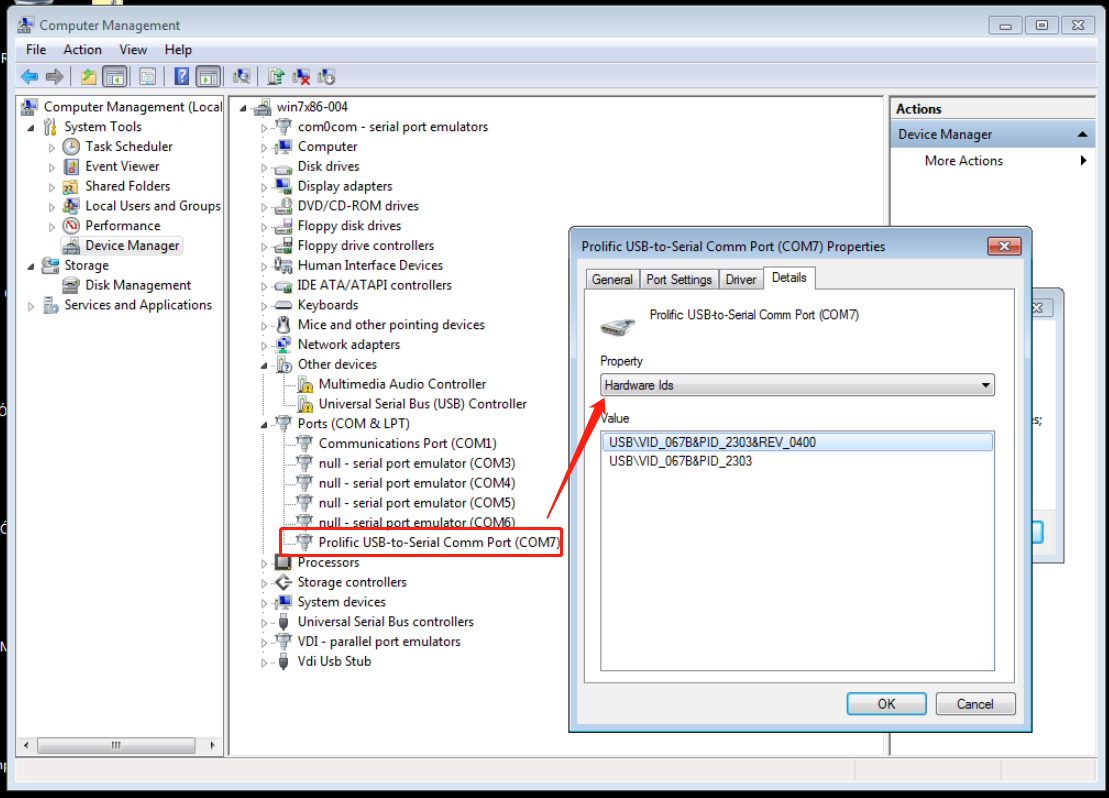Select Multimedia Audio Controller device
This screenshot has width=1109, height=798.
pyautogui.click(x=402, y=384)
